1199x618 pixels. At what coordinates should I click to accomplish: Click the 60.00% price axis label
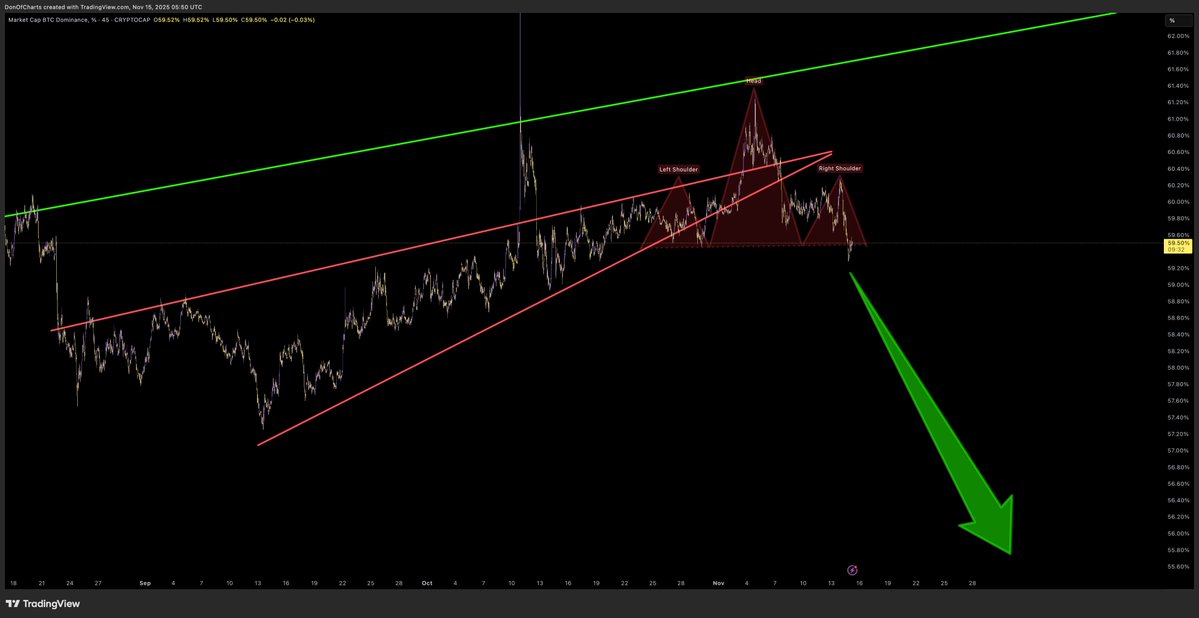point(1178,202)
